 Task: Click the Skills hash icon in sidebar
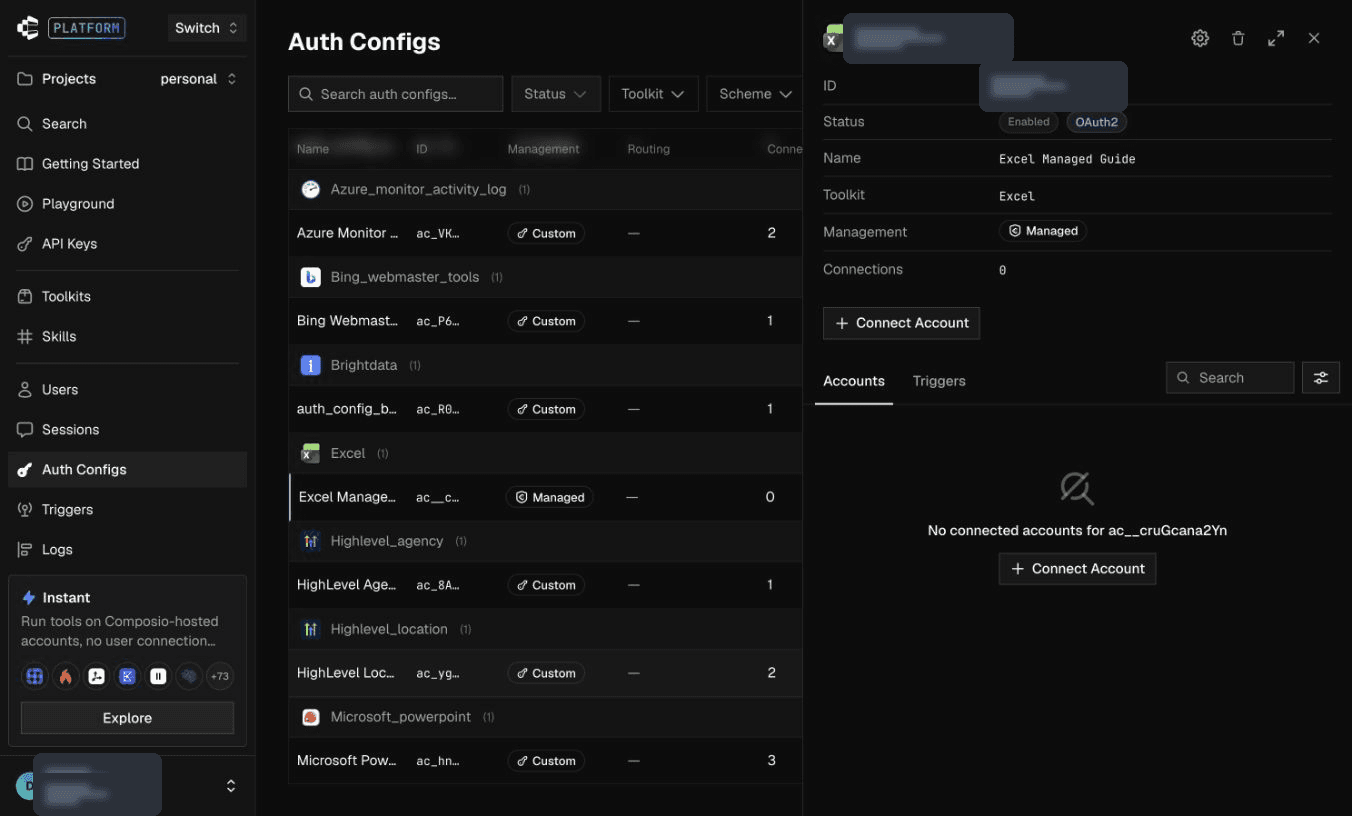coord(25,336)
